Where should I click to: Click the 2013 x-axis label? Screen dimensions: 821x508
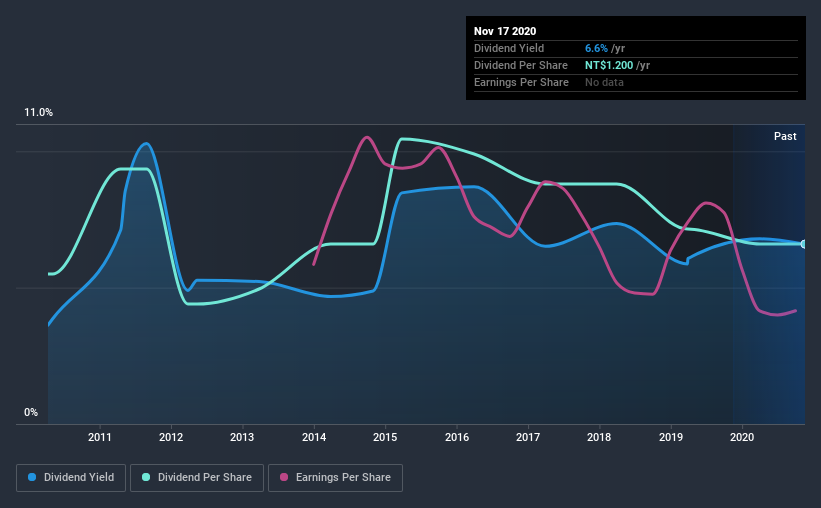click(x=242, y=437)
